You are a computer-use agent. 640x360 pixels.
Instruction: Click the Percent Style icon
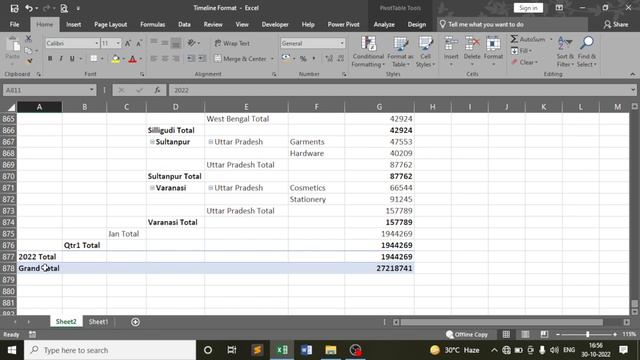coord(303,59)
